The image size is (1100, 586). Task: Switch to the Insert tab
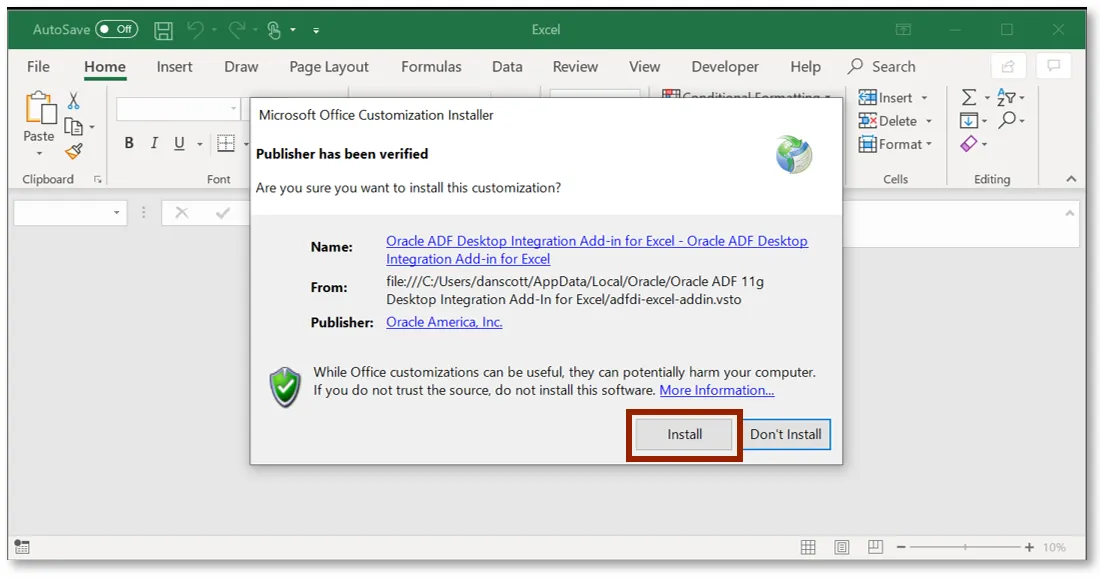click(174, 67)
